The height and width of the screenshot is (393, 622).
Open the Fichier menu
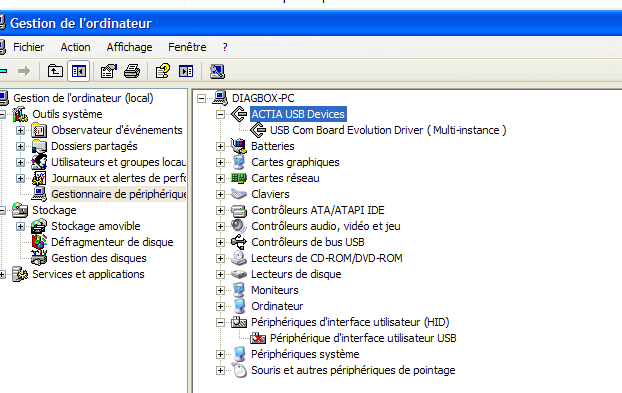tap(29, 47)
